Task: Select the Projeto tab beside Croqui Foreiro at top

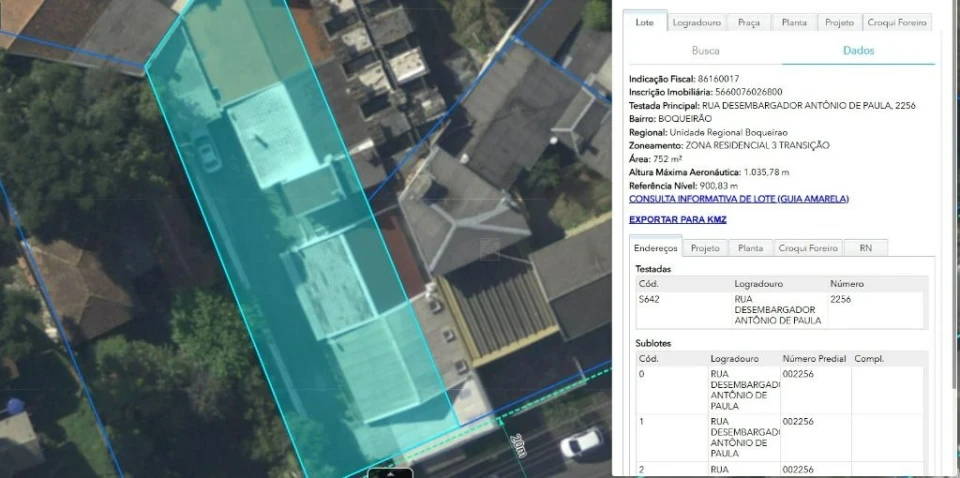Action: click(x=839, y=23)
